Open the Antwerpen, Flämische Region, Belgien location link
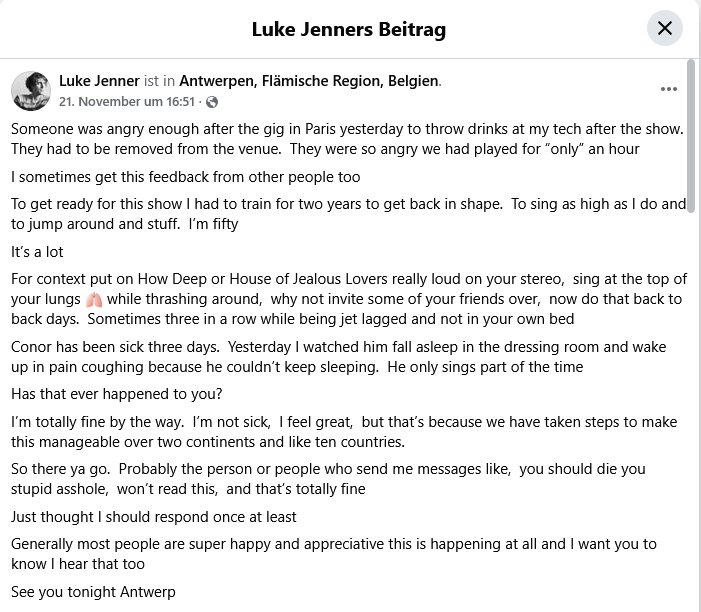701x612 pixels. click(309, 80)
